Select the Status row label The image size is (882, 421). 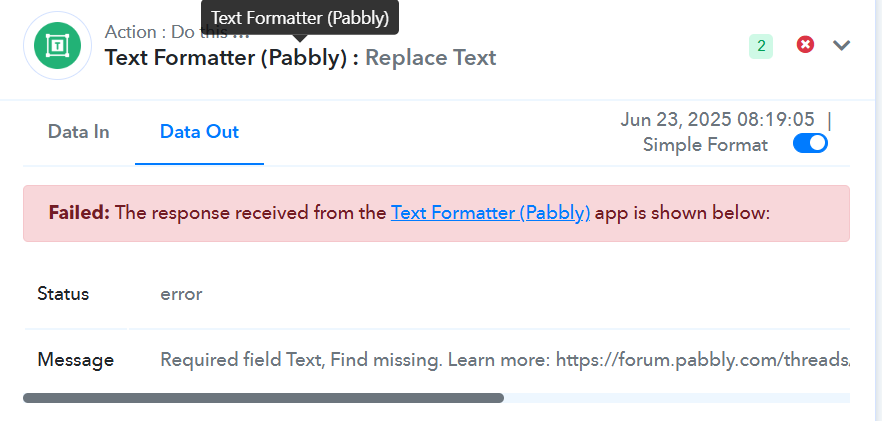click(63, 294)
